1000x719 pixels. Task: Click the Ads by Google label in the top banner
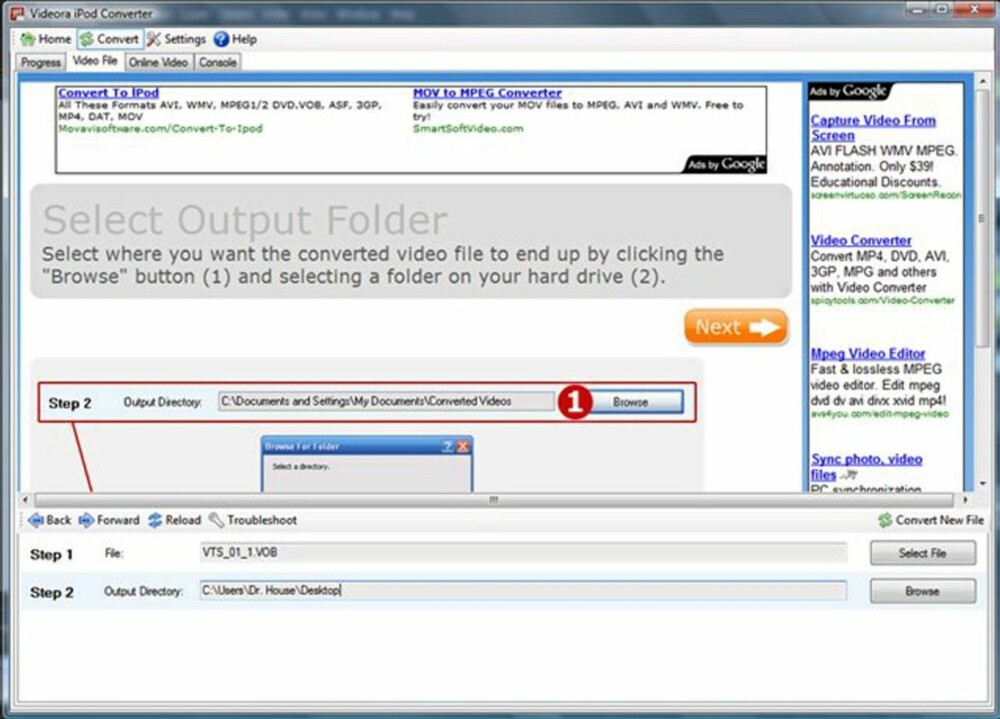pos(726,165)
